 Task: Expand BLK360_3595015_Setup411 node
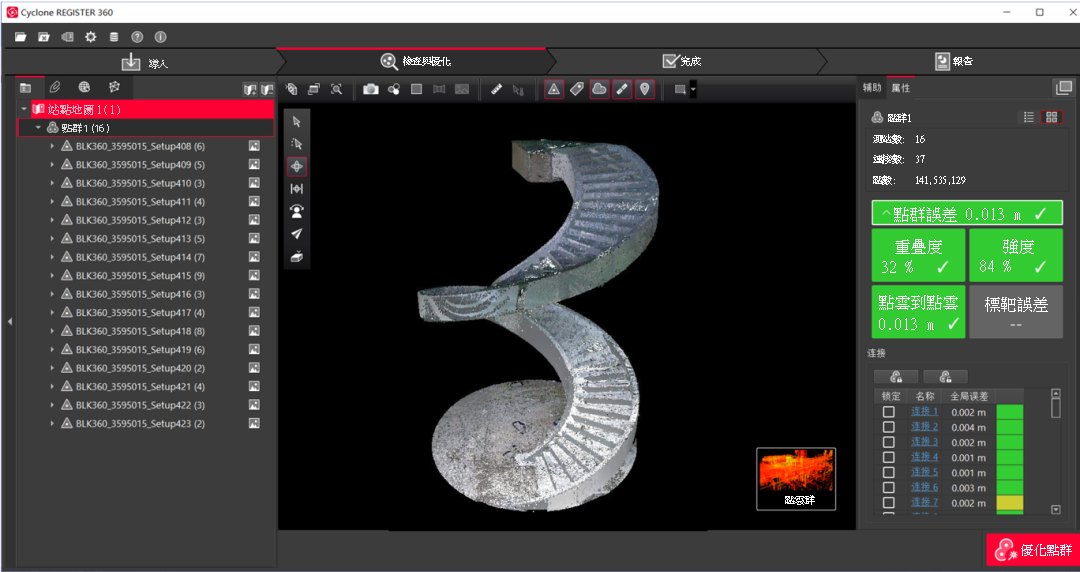(52, 202)
